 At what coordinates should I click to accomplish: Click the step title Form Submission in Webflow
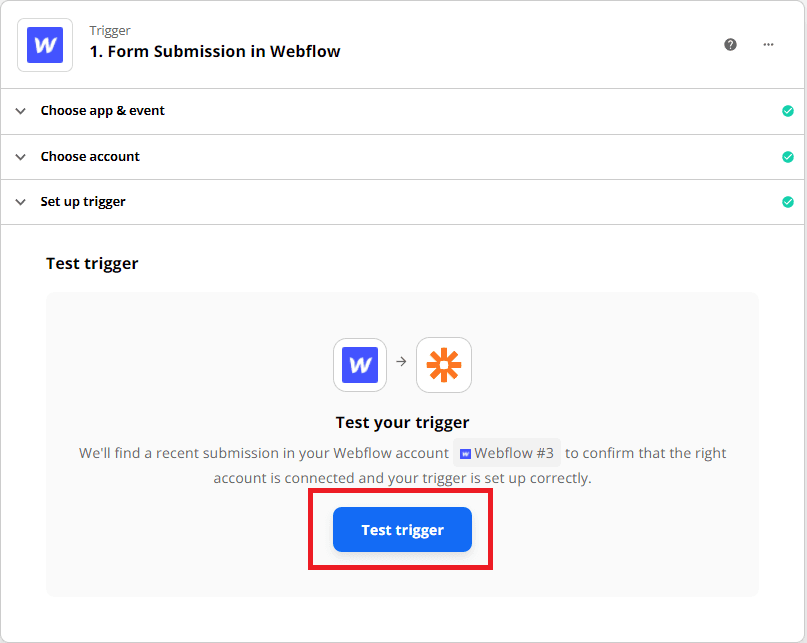coord(215,52)
